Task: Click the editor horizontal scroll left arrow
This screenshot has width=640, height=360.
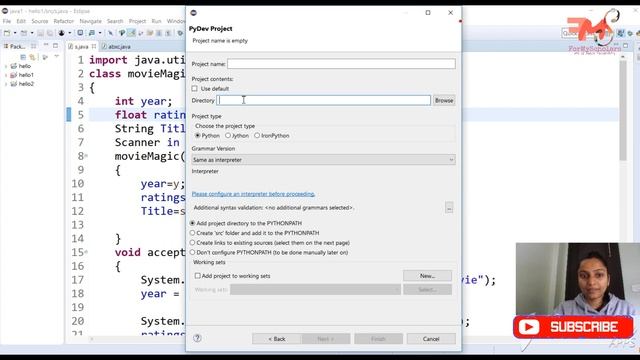Action: pos(92,339)
